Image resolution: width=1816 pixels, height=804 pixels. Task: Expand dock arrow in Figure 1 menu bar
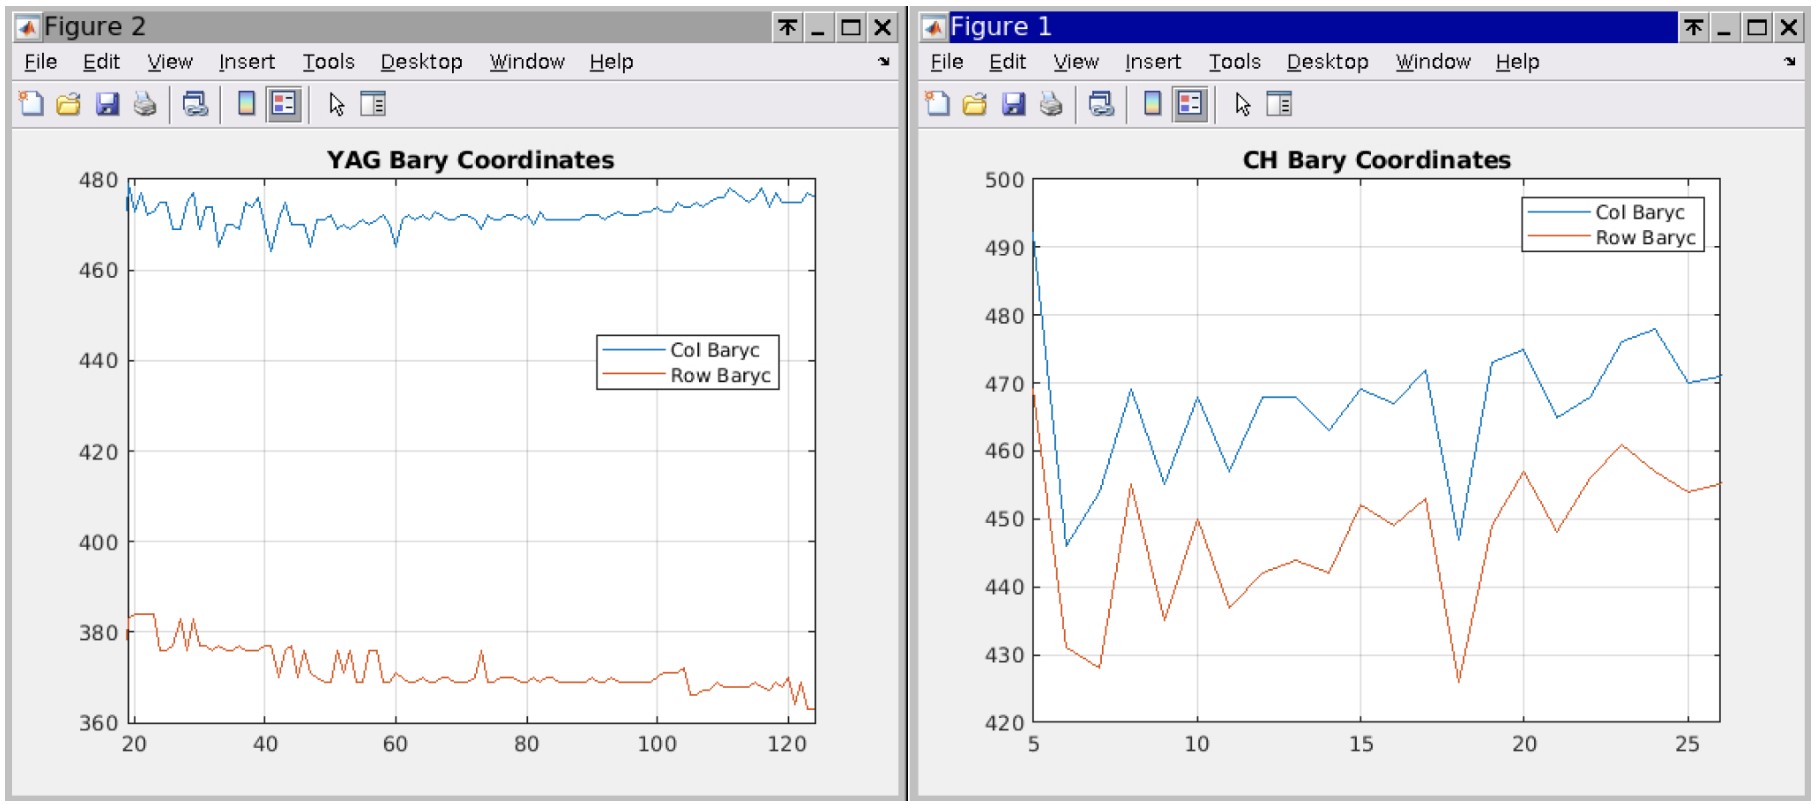click(x=1789, y=62)
